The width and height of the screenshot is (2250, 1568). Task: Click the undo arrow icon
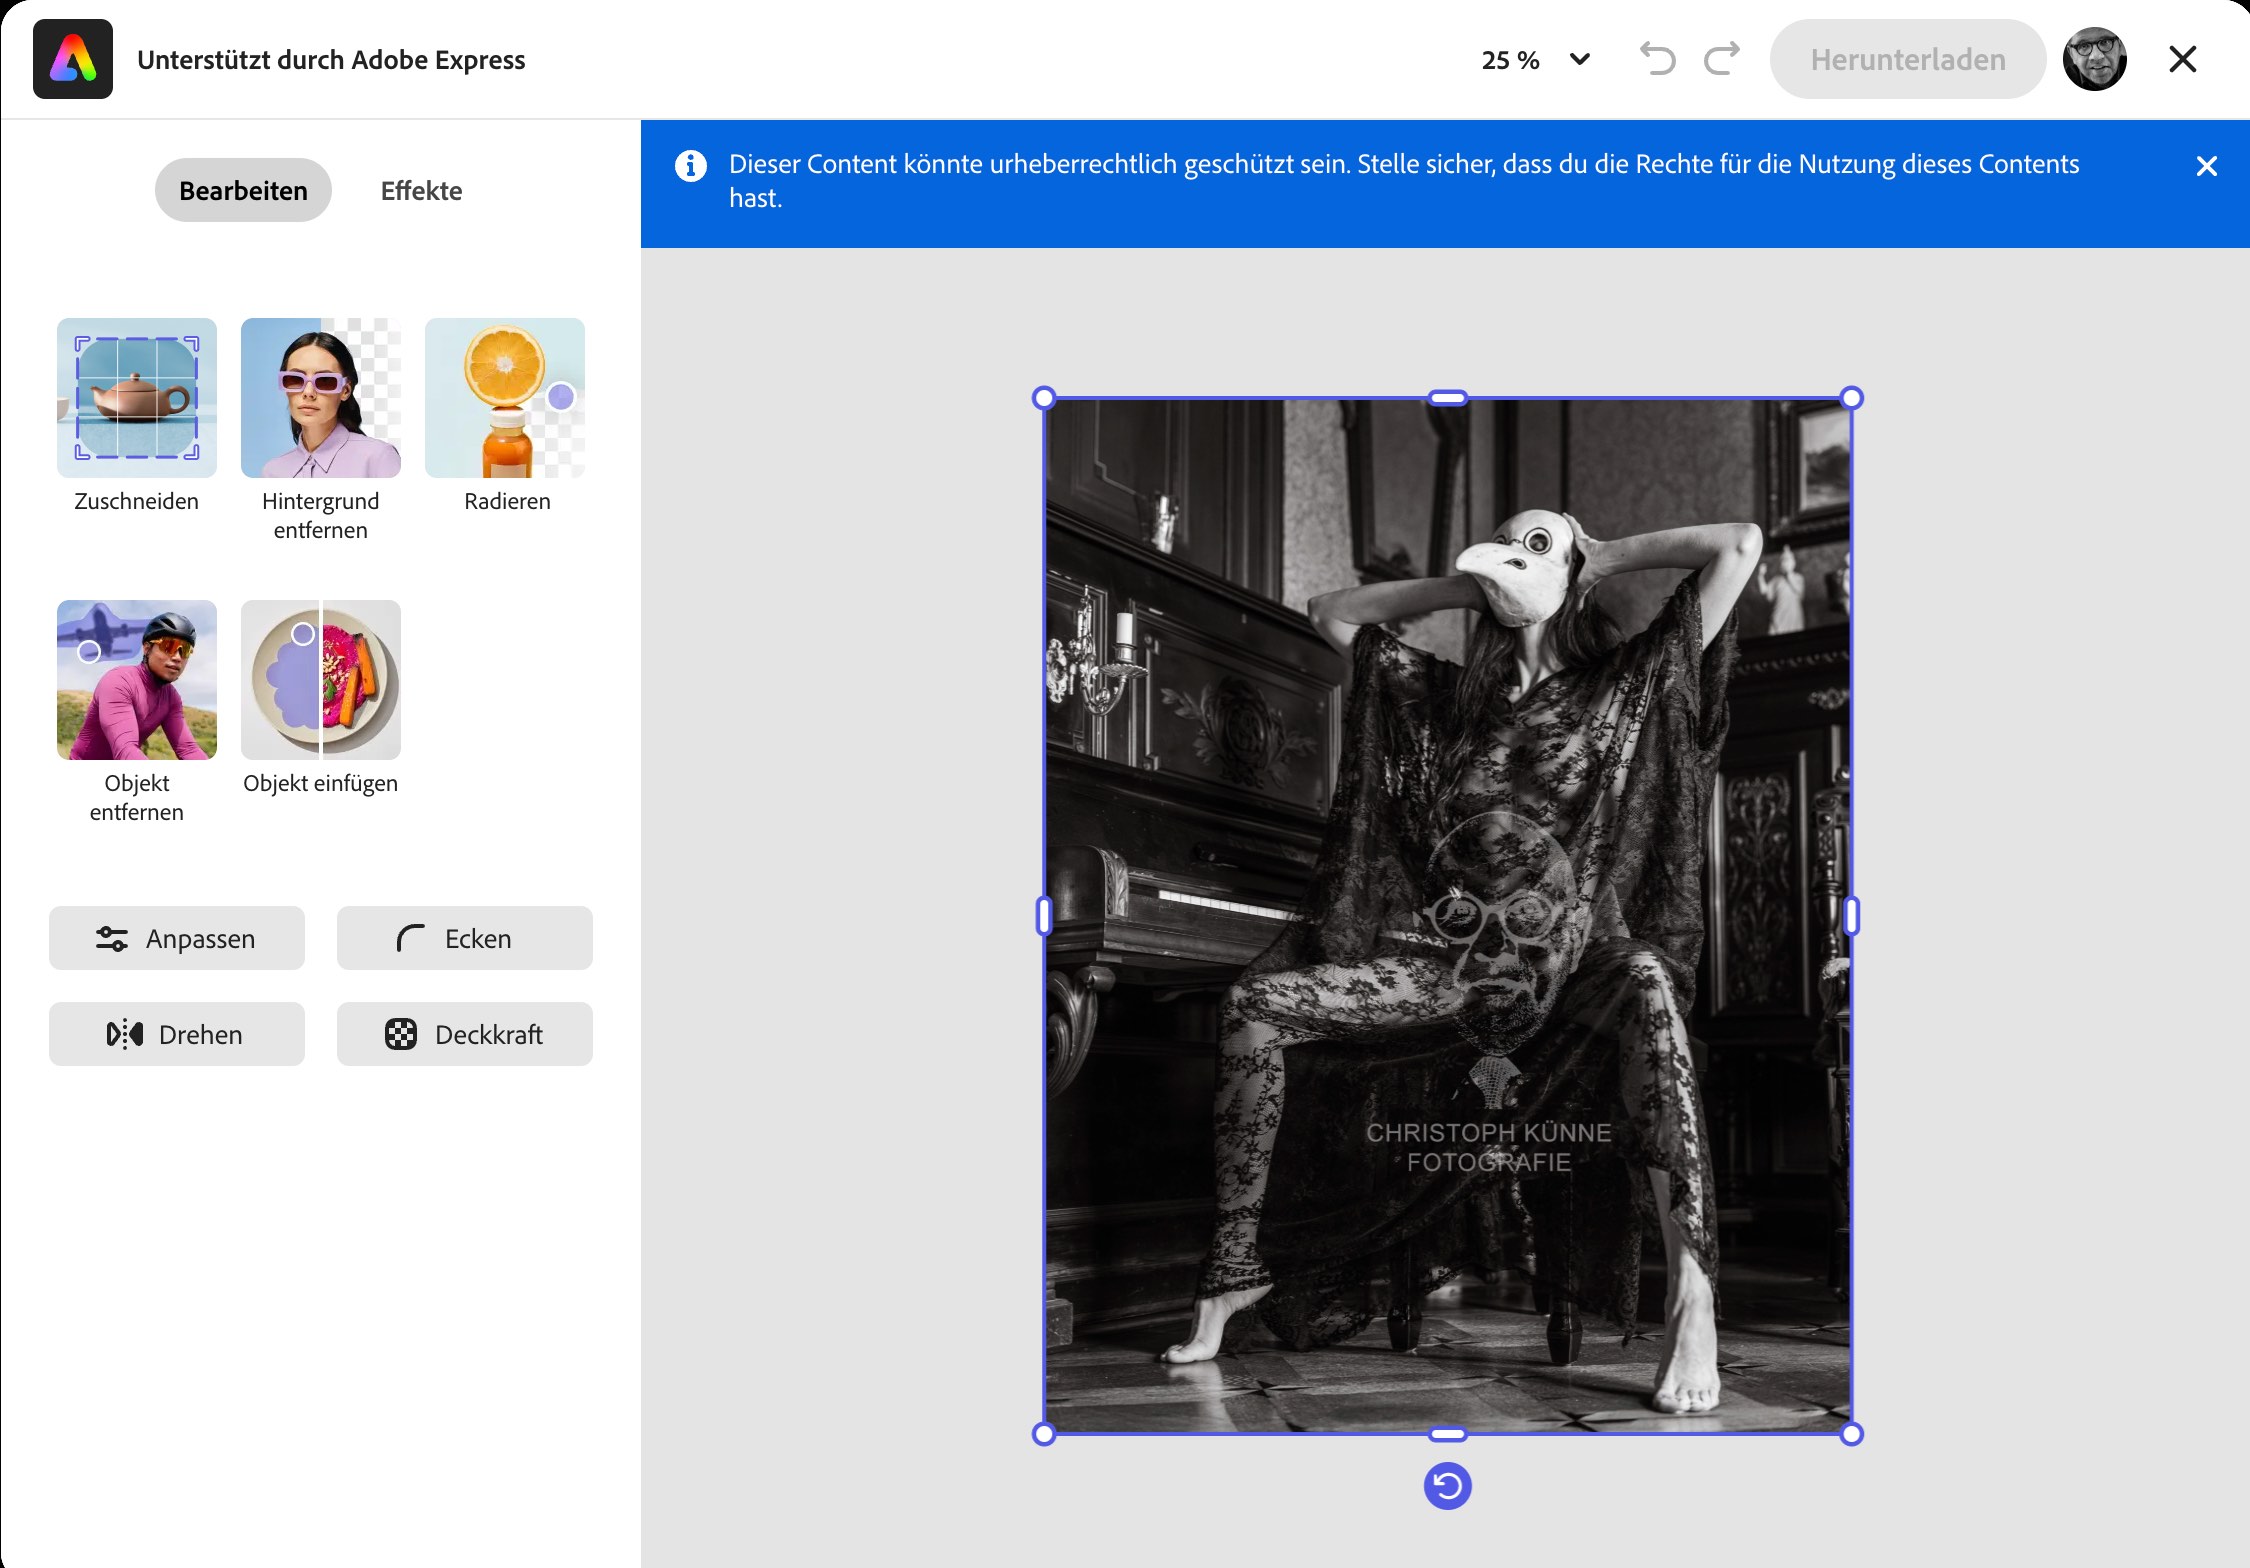pos(1657,59)
